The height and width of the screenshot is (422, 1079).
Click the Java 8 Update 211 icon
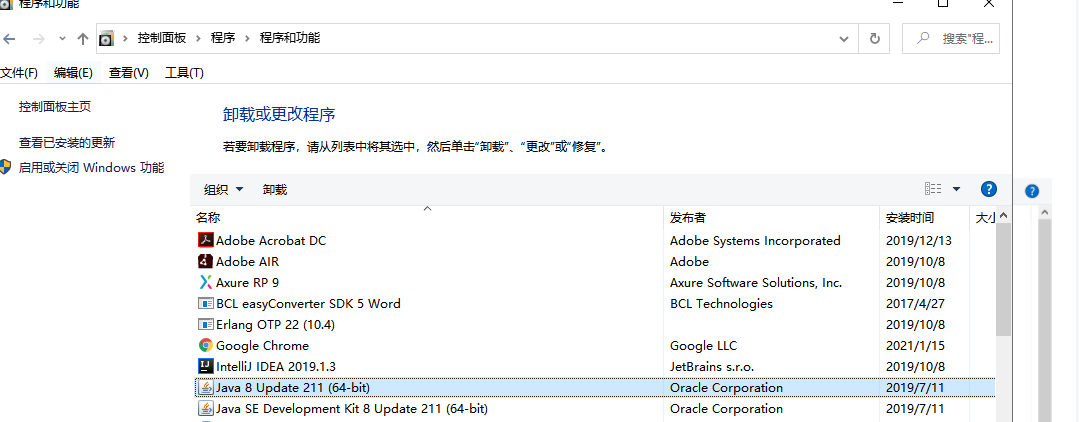206,388
